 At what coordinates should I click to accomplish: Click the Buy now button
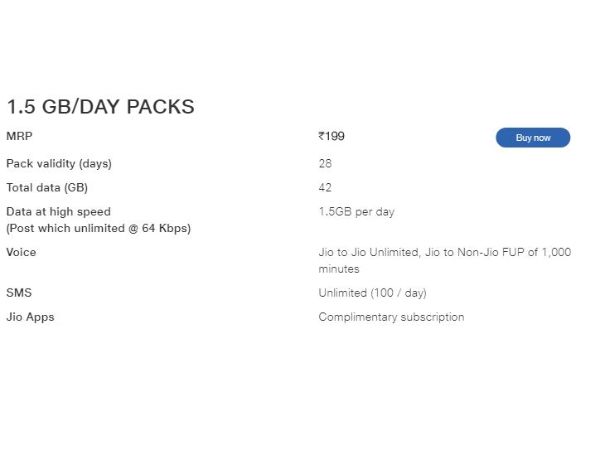point(532,138)
